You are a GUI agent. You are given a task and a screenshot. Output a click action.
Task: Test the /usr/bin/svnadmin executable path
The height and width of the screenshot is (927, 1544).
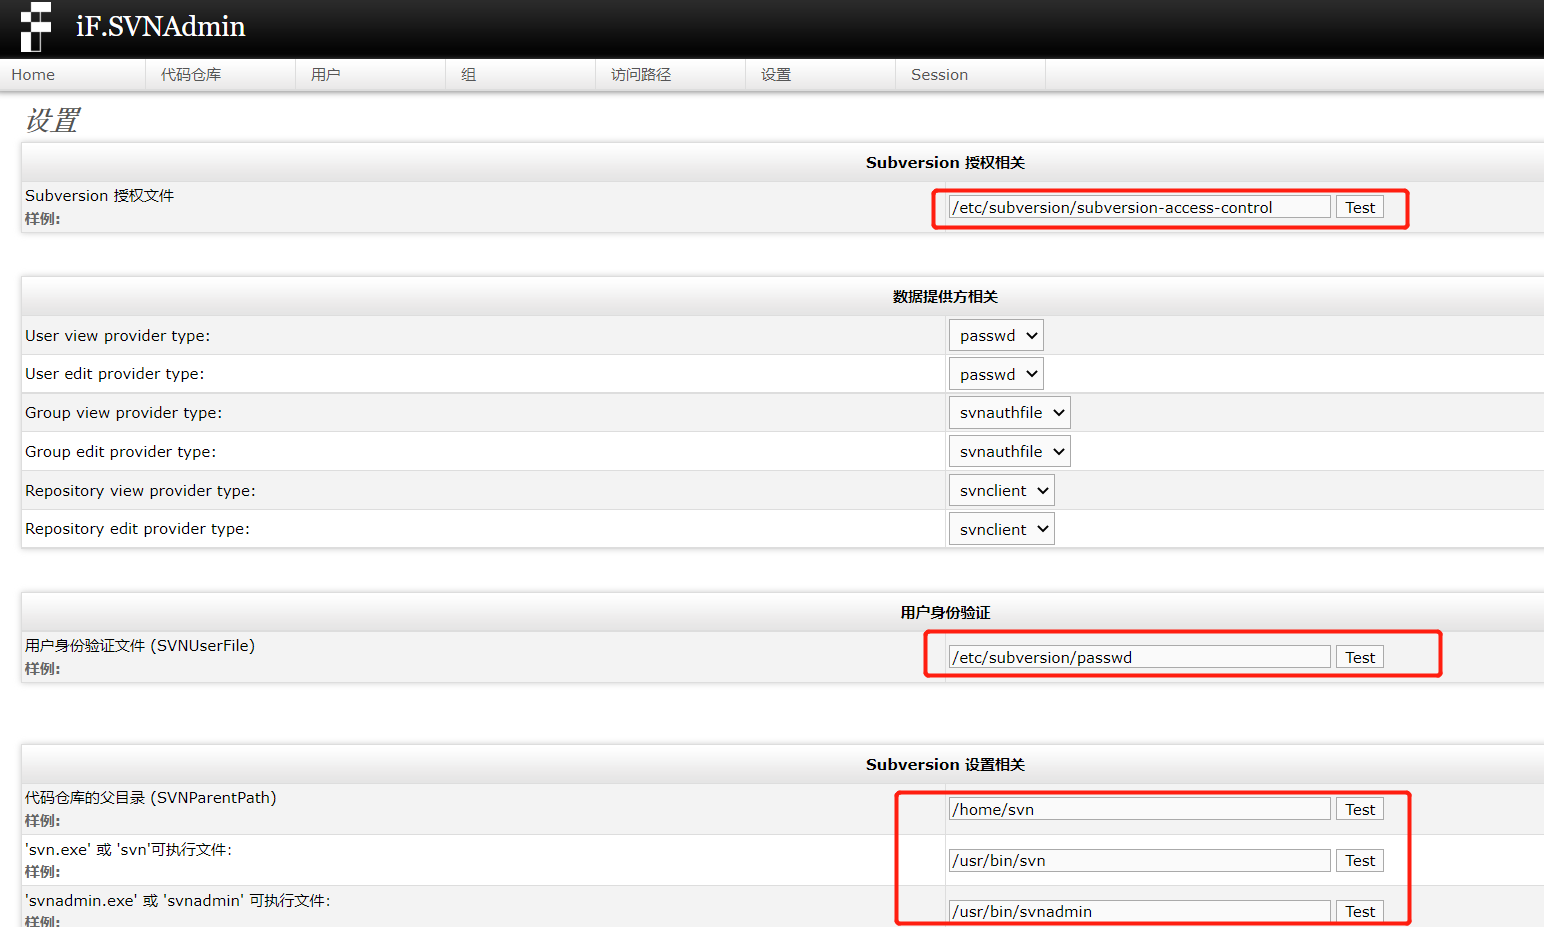pos(1360,911)
